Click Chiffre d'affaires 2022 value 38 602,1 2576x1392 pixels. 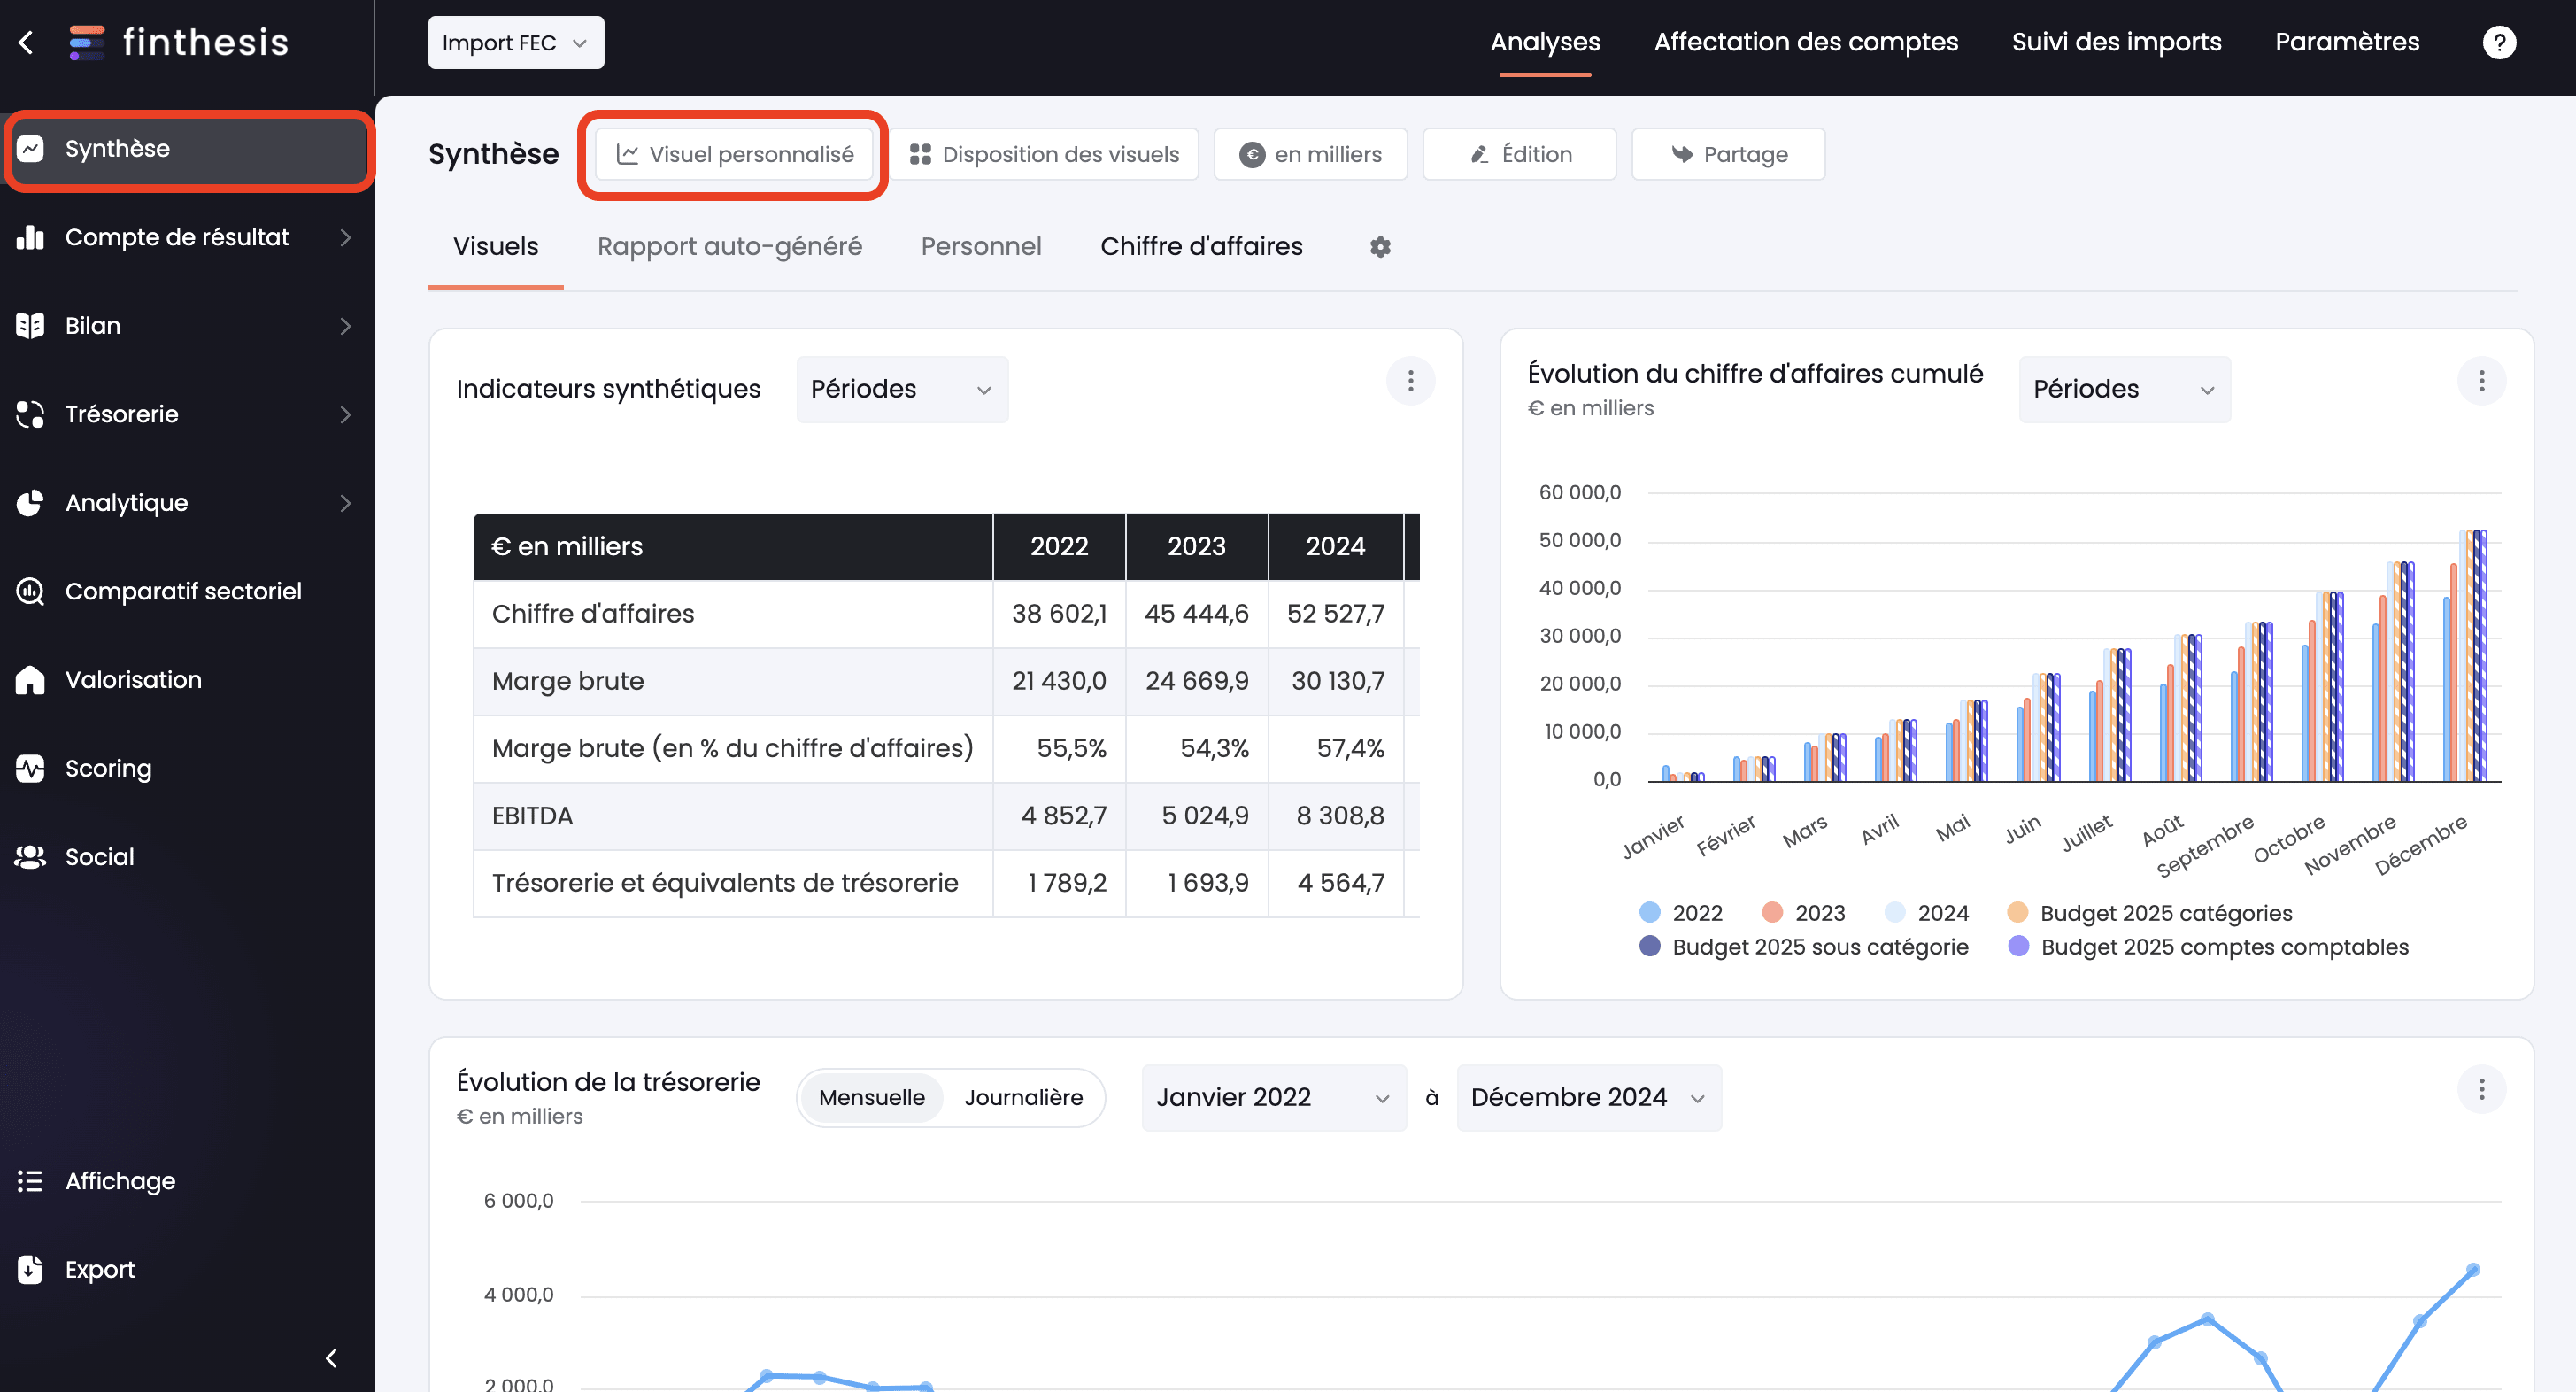tap(1058, 613)
